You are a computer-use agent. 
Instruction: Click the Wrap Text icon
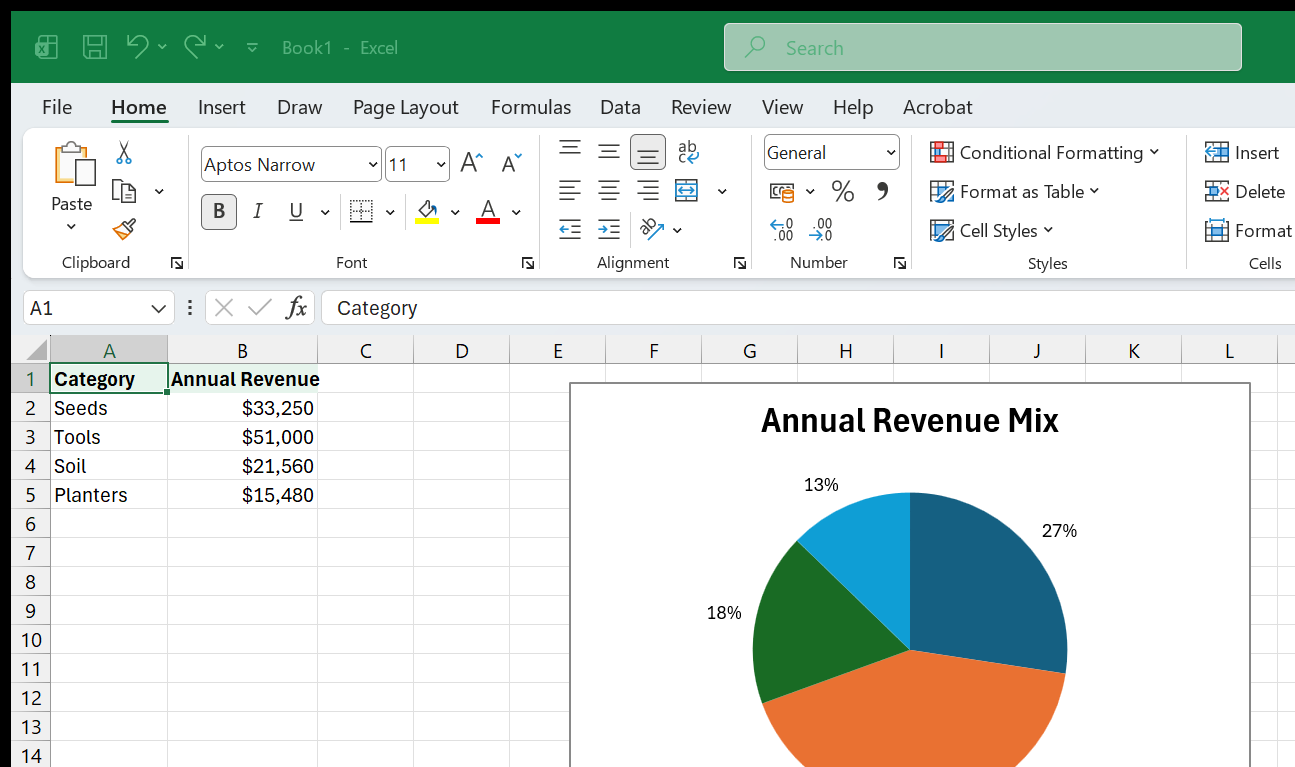tap(688, 152)
